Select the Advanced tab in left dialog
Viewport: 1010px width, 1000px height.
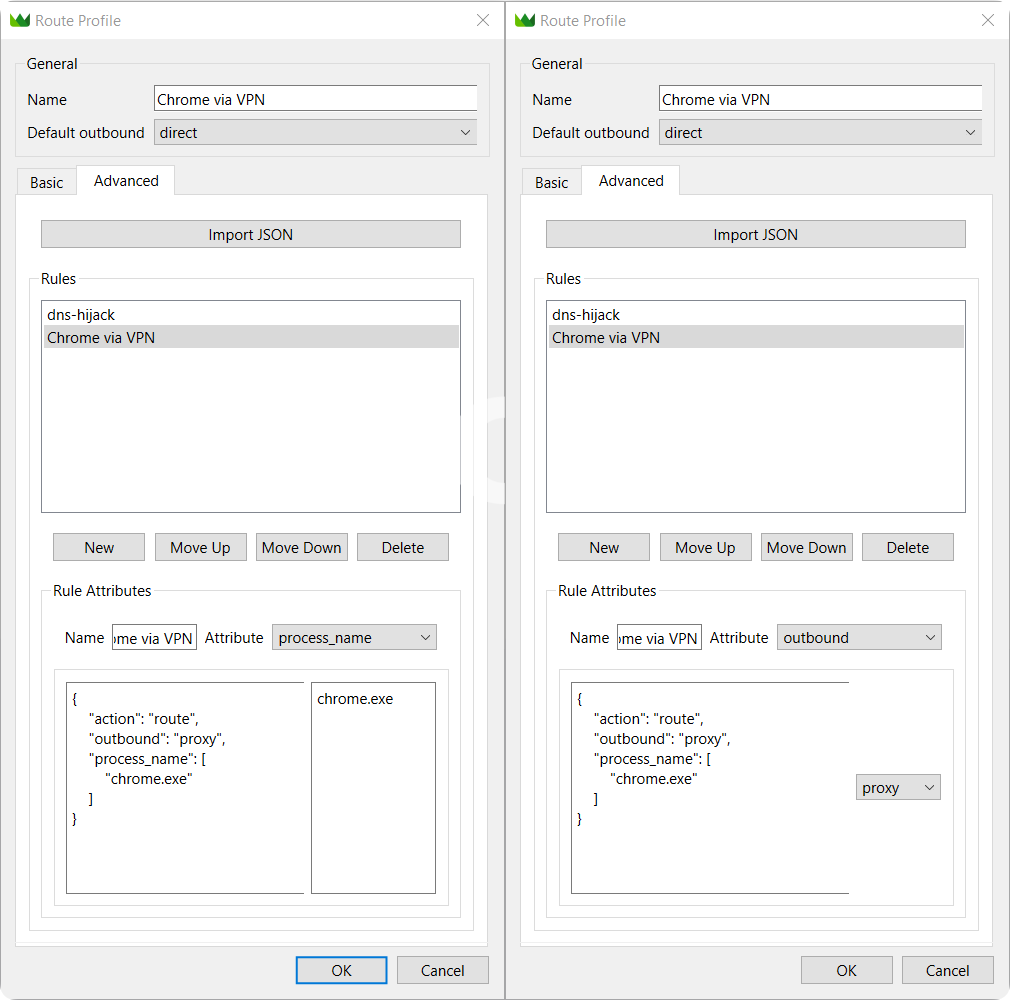coord(126,181)
